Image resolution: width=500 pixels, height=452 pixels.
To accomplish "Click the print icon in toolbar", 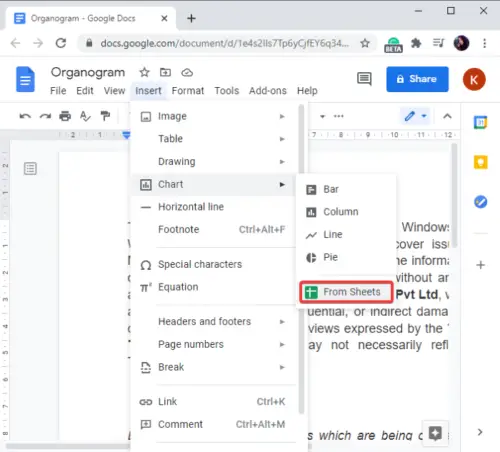I will 65,116.
